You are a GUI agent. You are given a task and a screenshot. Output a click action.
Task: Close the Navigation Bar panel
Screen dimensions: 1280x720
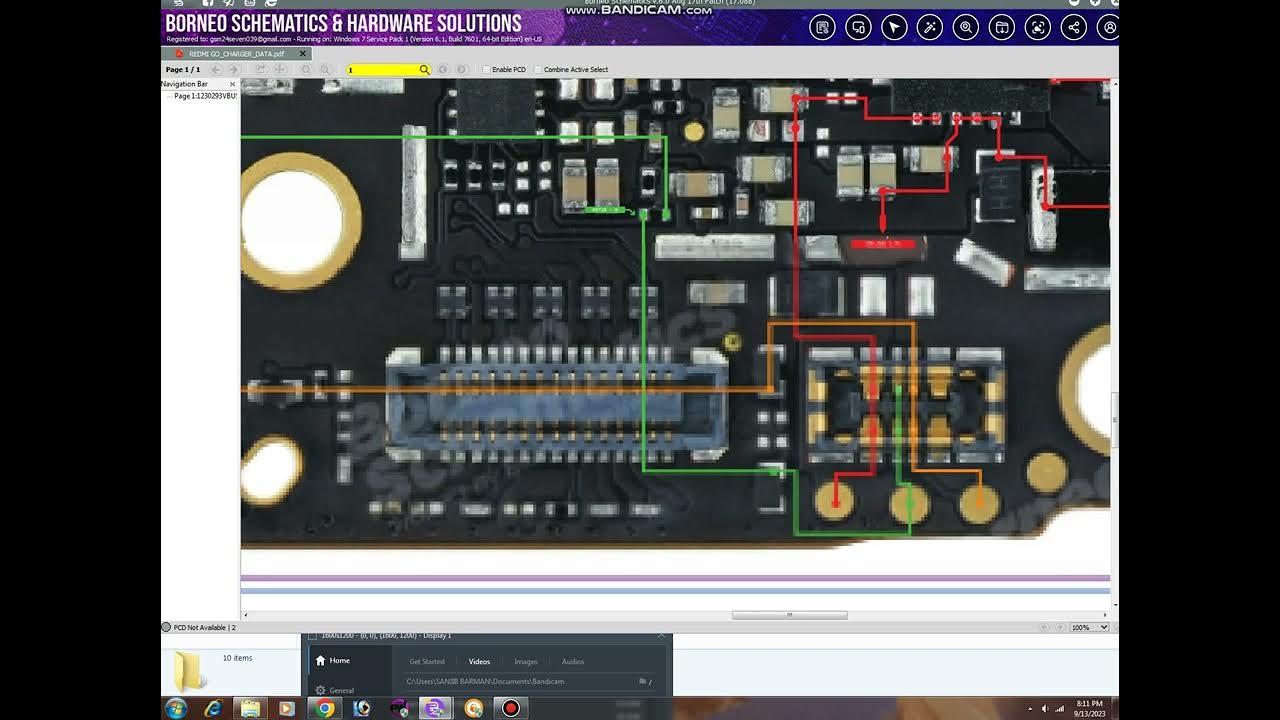pos(233,84)
